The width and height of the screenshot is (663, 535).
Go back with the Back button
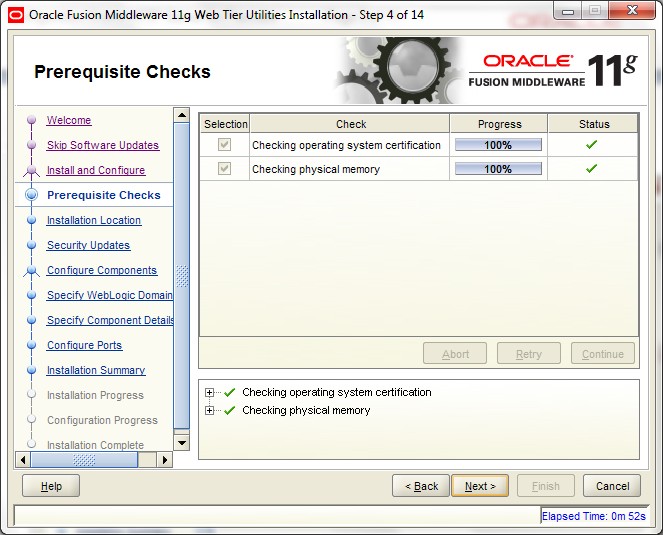point(421,486)
